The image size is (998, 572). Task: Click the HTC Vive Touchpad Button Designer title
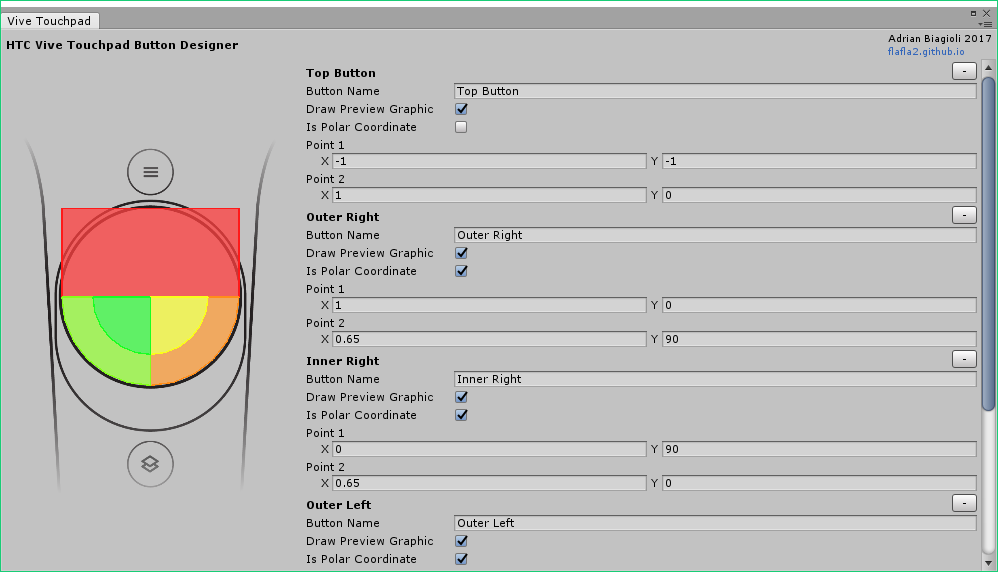[122, 45]
